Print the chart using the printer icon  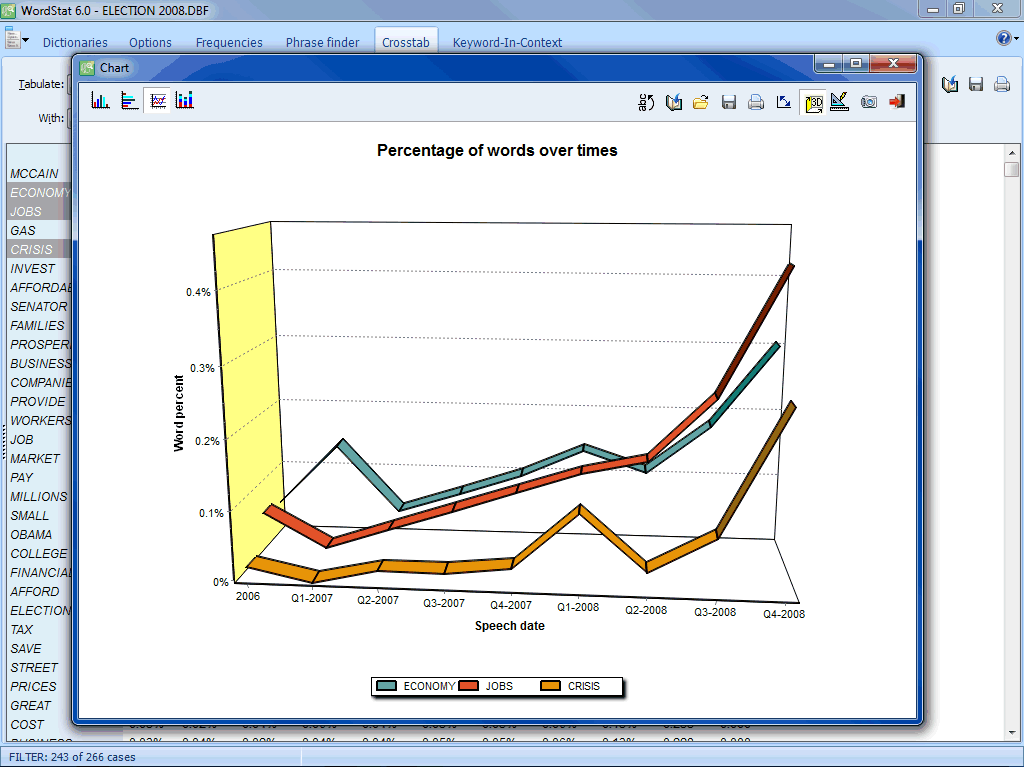click(757, 102)
